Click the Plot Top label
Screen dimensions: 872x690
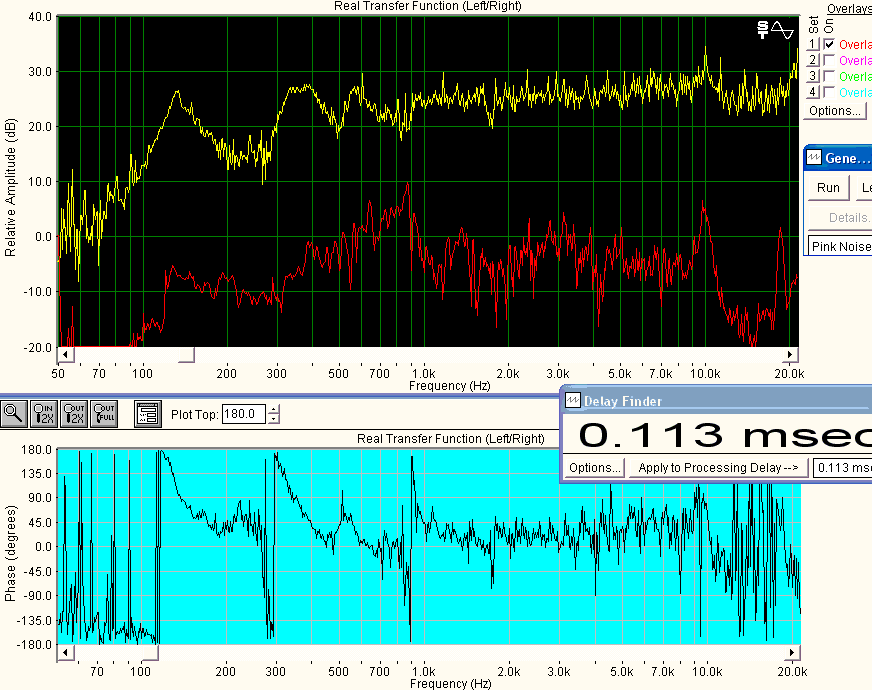(x=195, y=414)
